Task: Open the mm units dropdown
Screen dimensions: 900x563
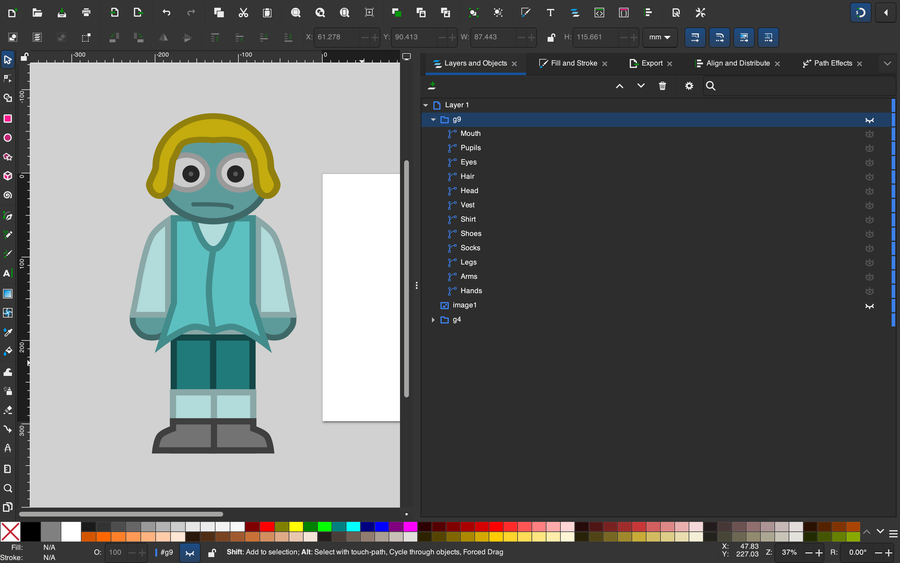Action: click(x=660, y=37)
